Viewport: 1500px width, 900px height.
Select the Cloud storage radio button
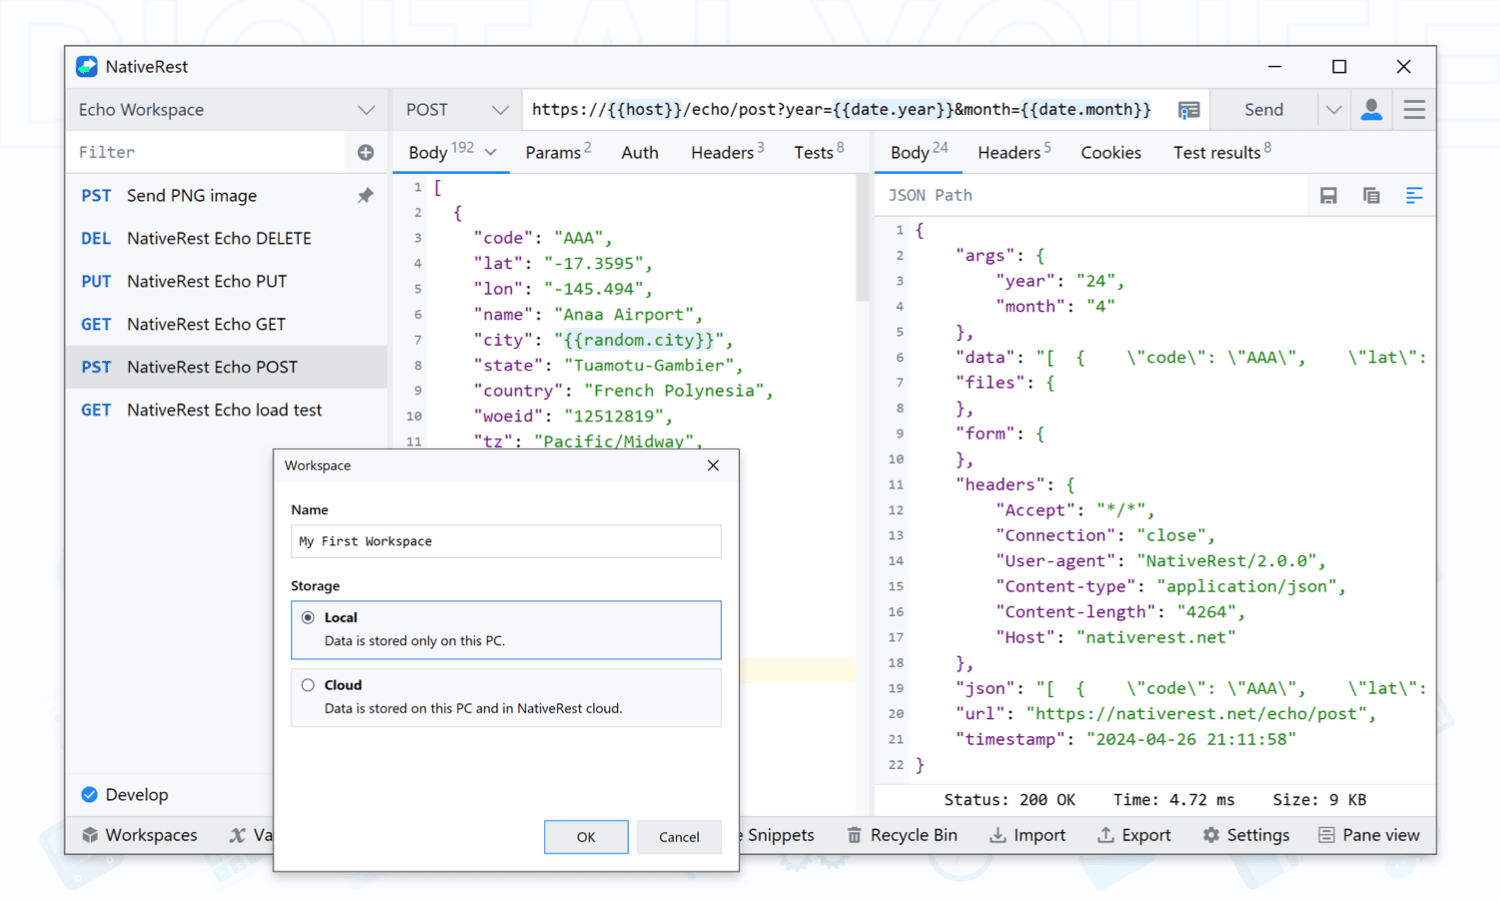(308, 685)
